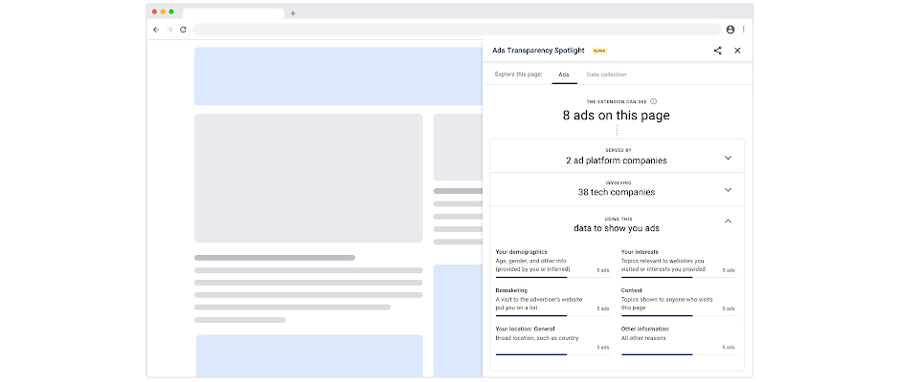
Task: Open the browser profile avatar icon
Action: coord(730,29)
